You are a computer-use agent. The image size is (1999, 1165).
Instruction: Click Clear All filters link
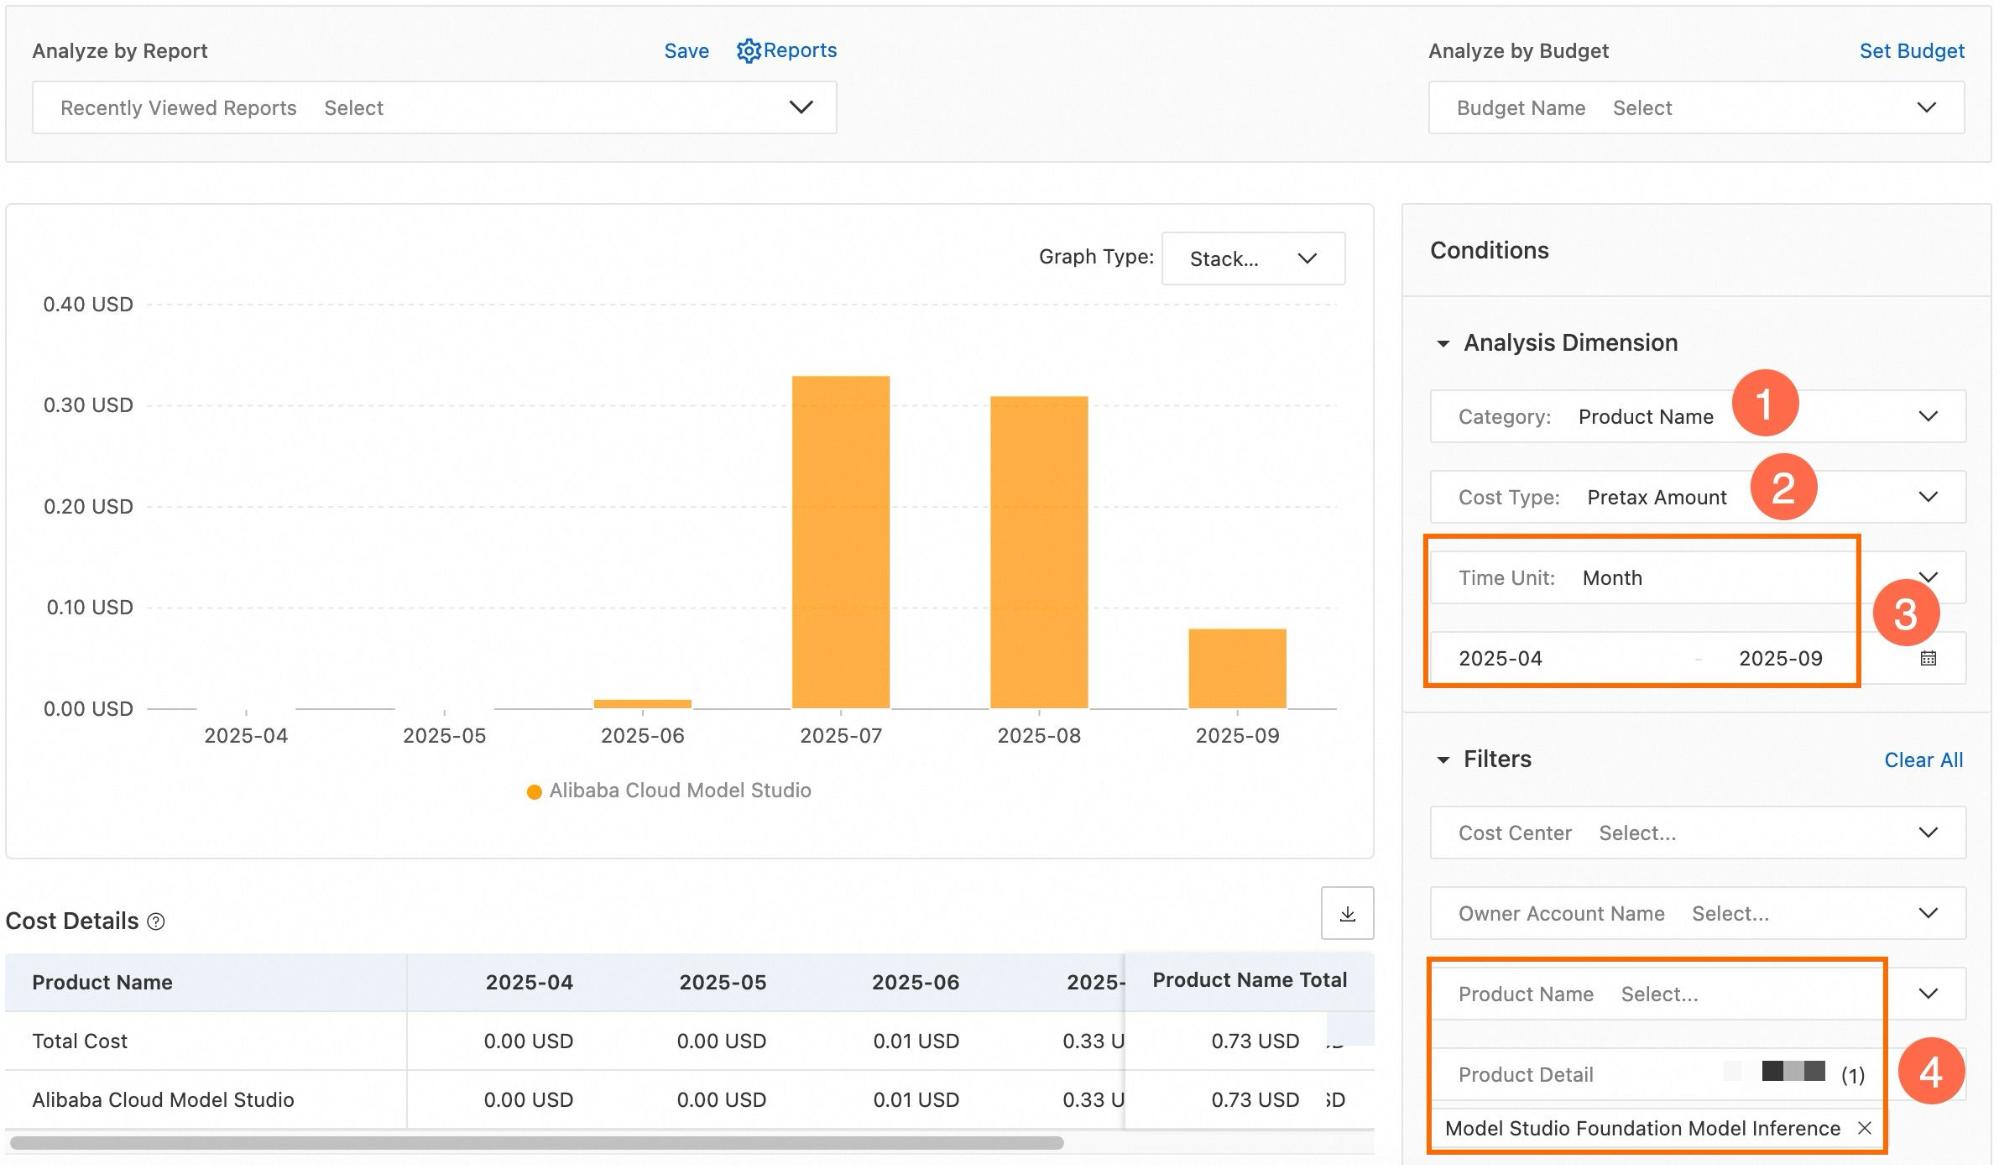point(1923,760)
